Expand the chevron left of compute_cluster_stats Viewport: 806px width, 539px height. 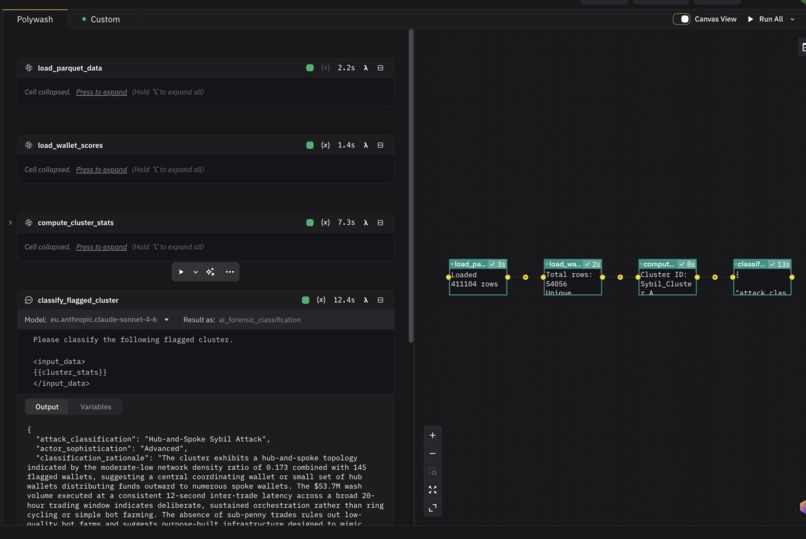tap(10, 222)
